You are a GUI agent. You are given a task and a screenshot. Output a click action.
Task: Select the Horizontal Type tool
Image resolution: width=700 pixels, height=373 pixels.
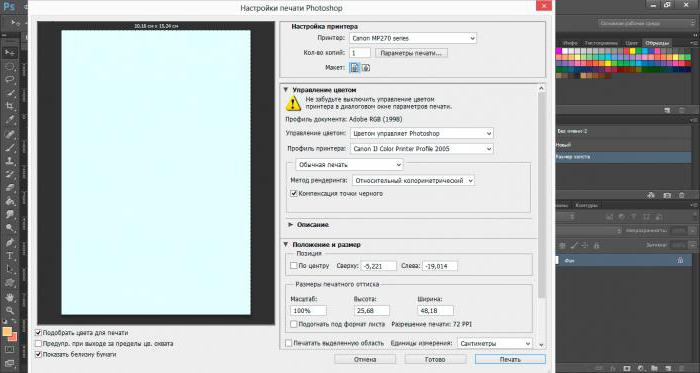[x=10, y=256]
